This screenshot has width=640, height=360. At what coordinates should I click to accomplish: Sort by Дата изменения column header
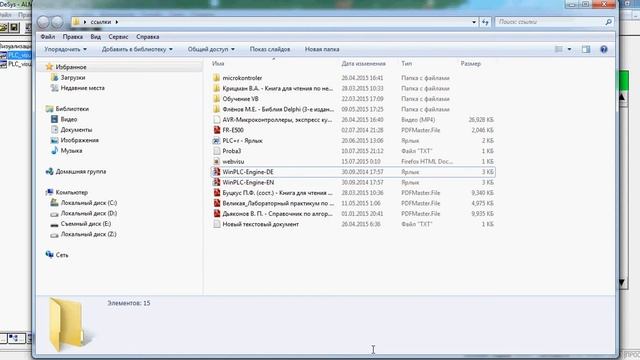pos(363,64)
